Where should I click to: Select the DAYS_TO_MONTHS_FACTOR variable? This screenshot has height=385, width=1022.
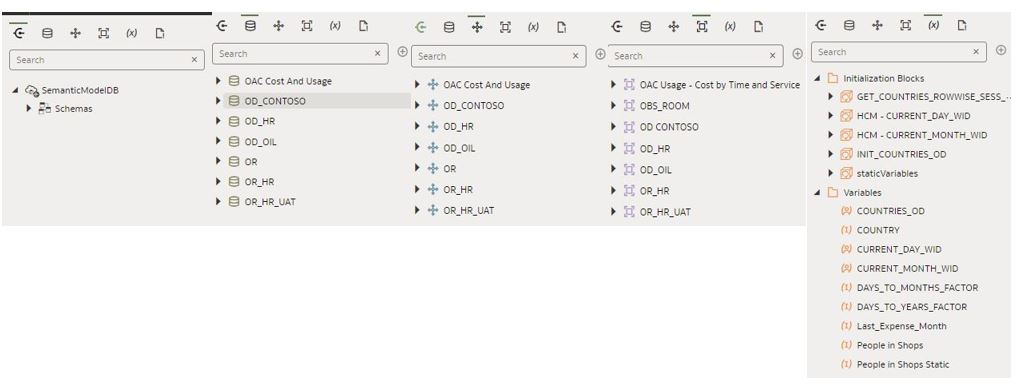coord(917,288)
